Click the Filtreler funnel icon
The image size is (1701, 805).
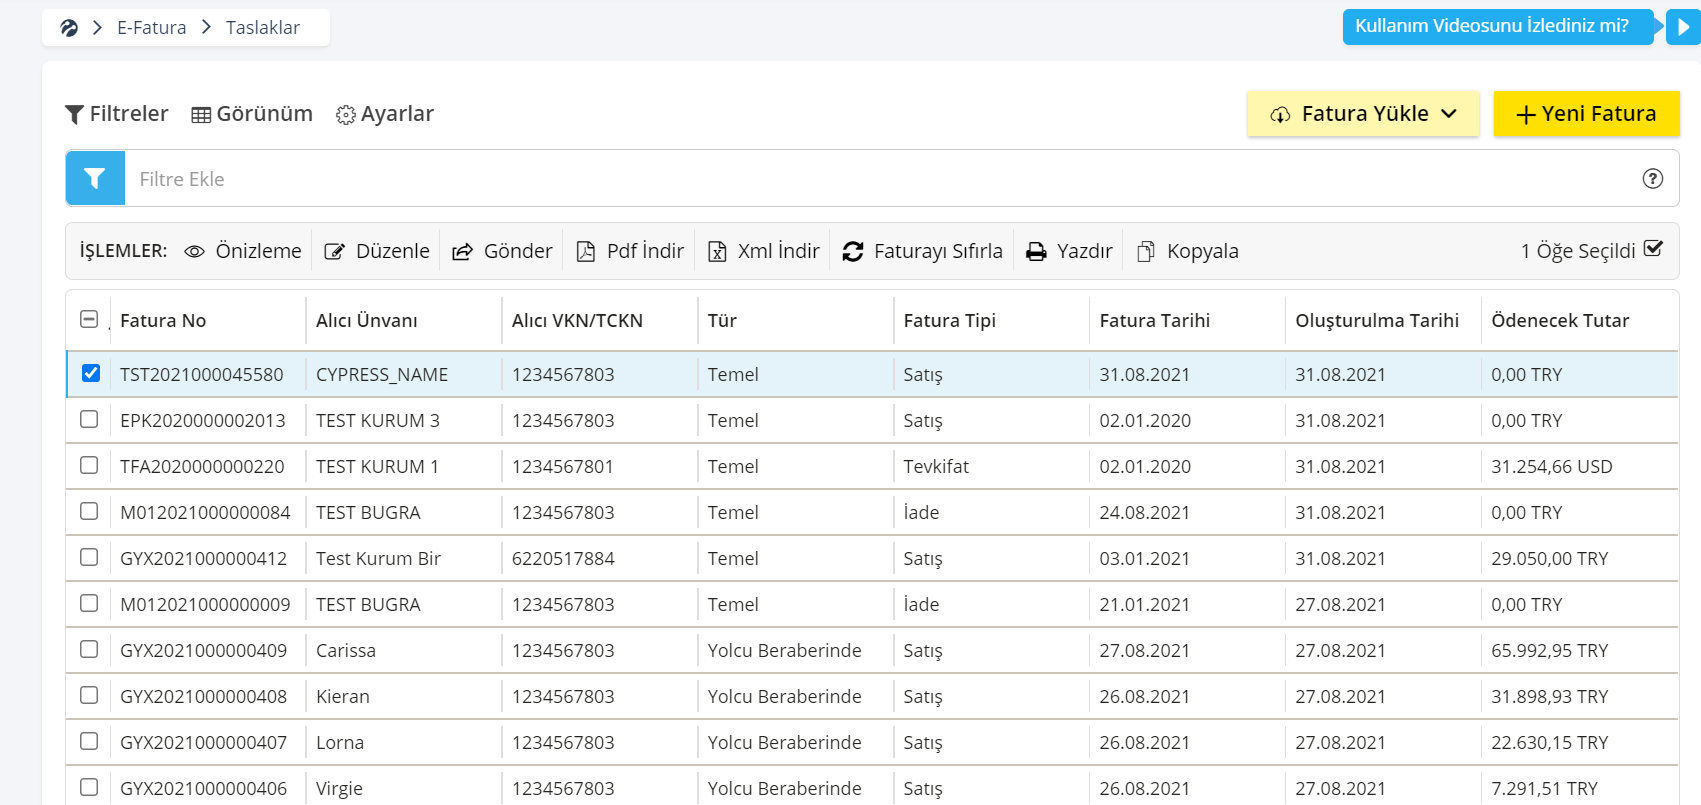[74, 115]
